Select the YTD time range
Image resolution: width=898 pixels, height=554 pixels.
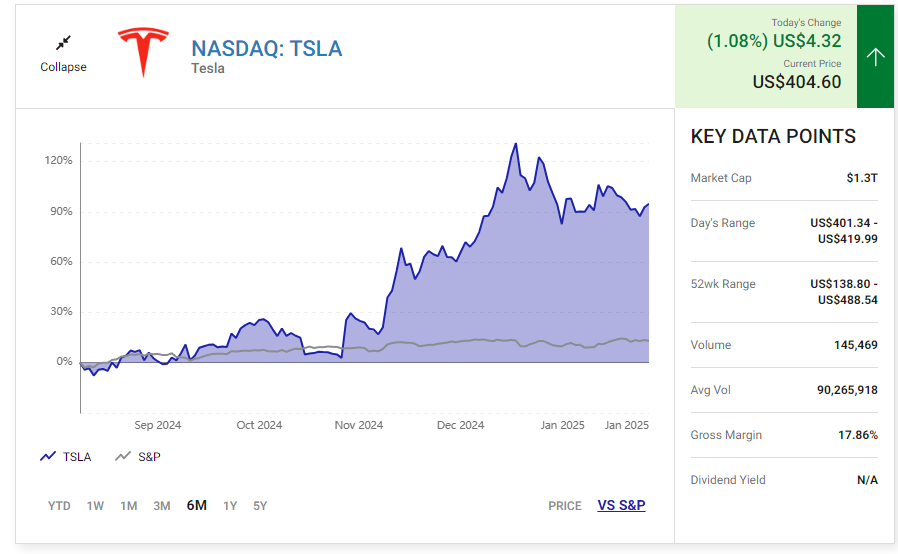59,506
